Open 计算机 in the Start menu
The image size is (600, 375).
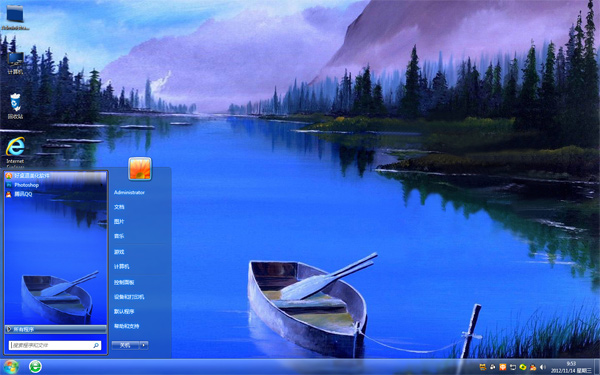point(121,266)
